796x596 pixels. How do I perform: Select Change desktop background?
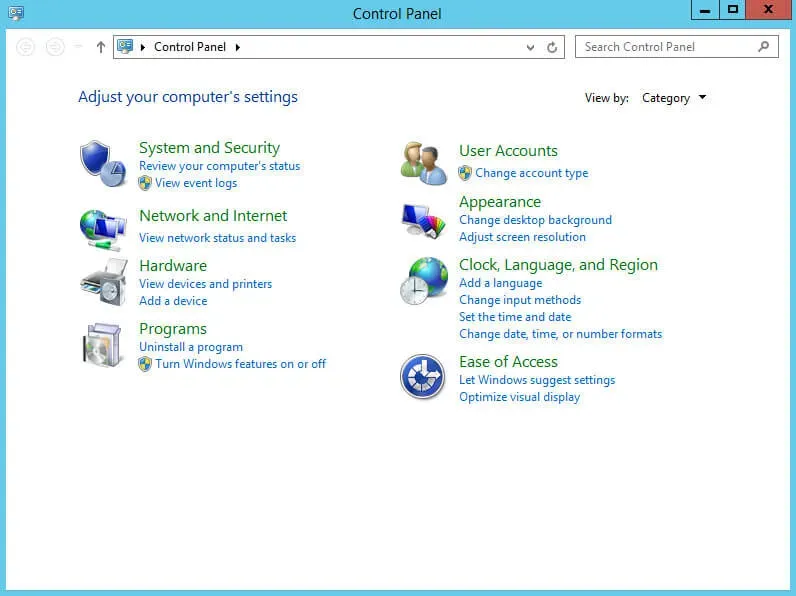click(536, 220)
